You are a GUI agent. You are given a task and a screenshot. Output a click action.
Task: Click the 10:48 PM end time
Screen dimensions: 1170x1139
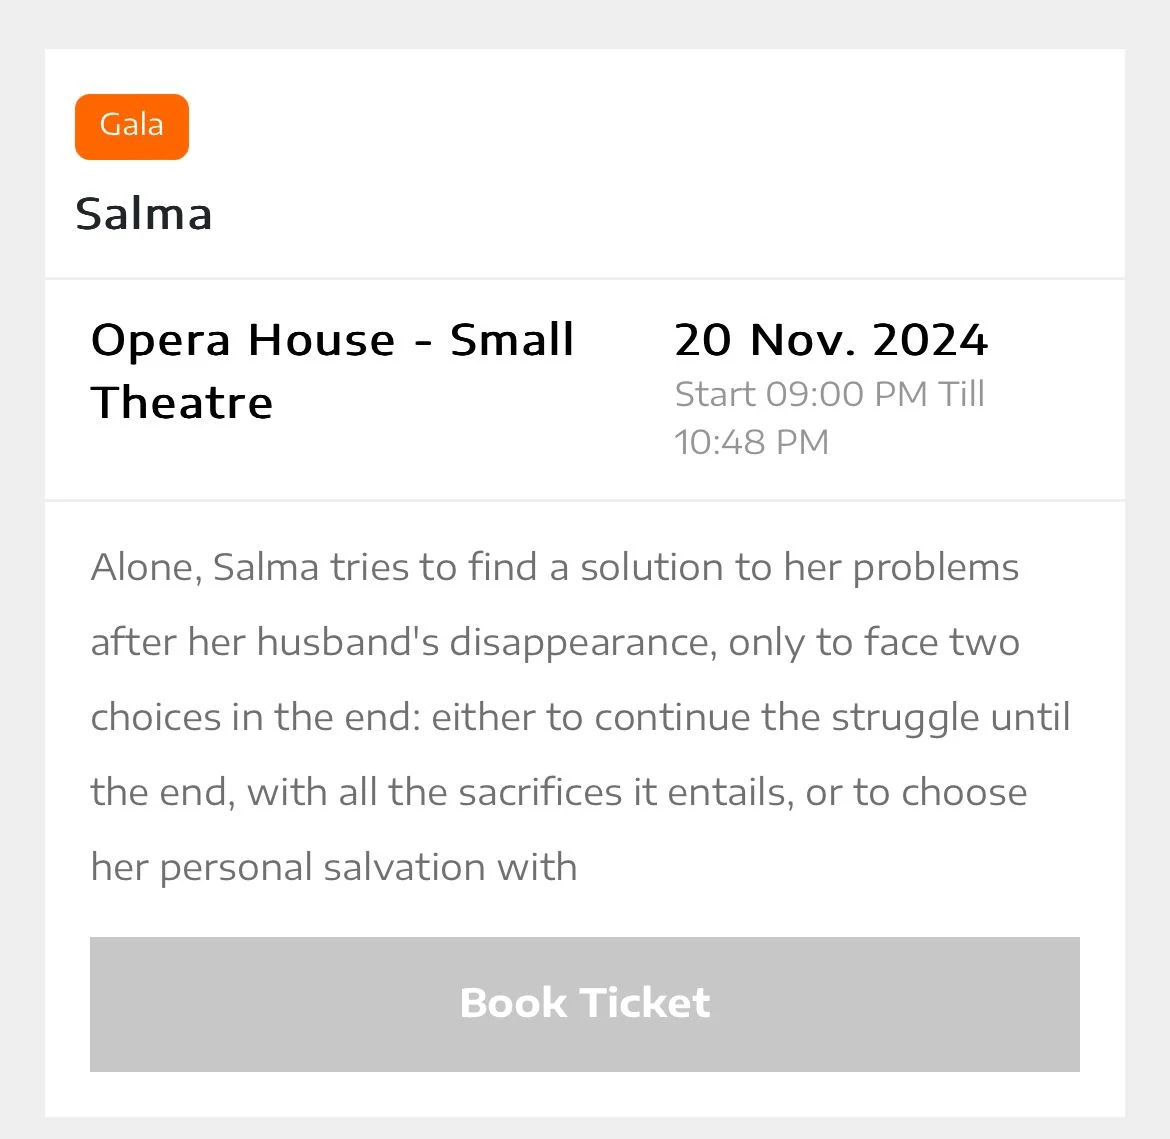752,442
